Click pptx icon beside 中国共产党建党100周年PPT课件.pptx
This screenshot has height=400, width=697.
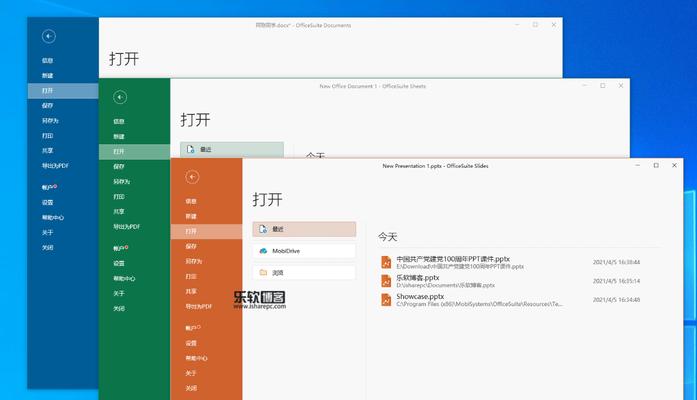pyautogui.click(x=386, y=262)
